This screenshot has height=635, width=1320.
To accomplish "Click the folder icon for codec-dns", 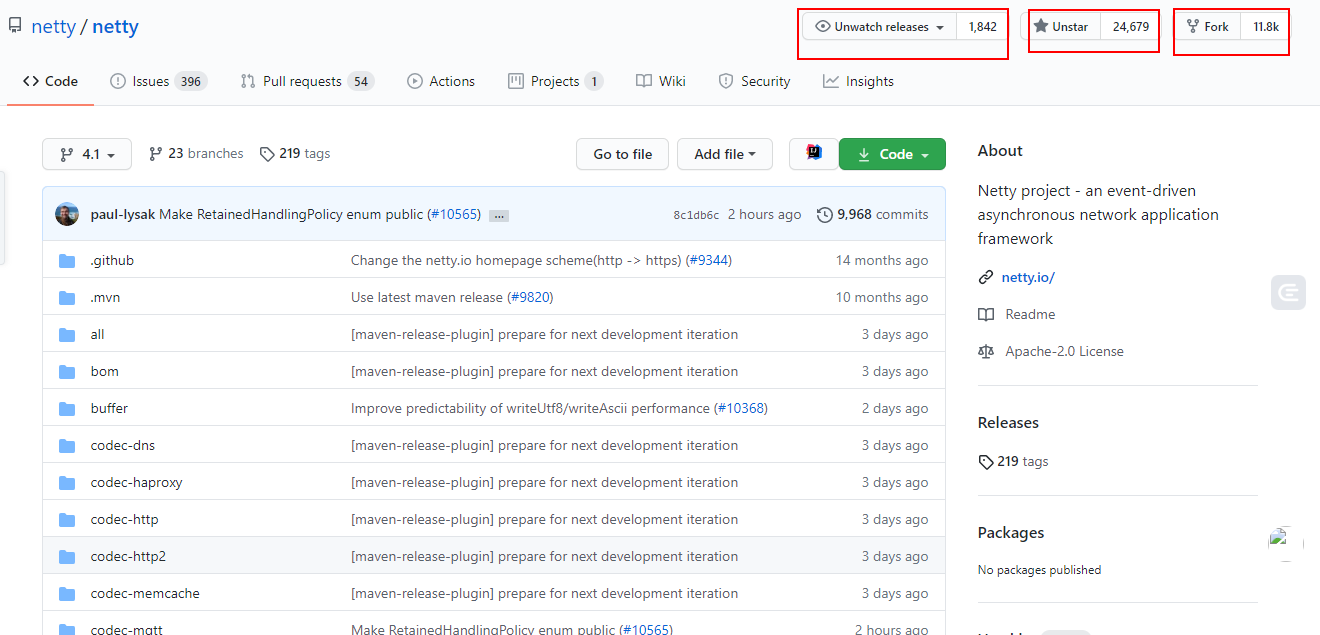I will [x=67, y=446].
